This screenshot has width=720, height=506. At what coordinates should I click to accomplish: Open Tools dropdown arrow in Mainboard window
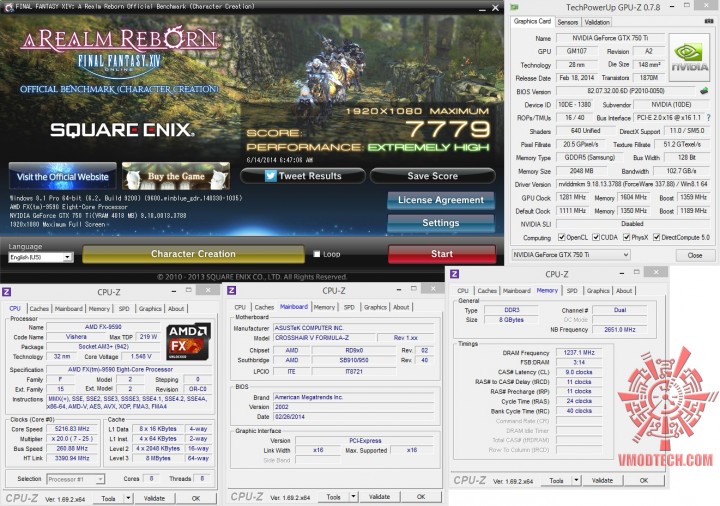coord(354,496)
